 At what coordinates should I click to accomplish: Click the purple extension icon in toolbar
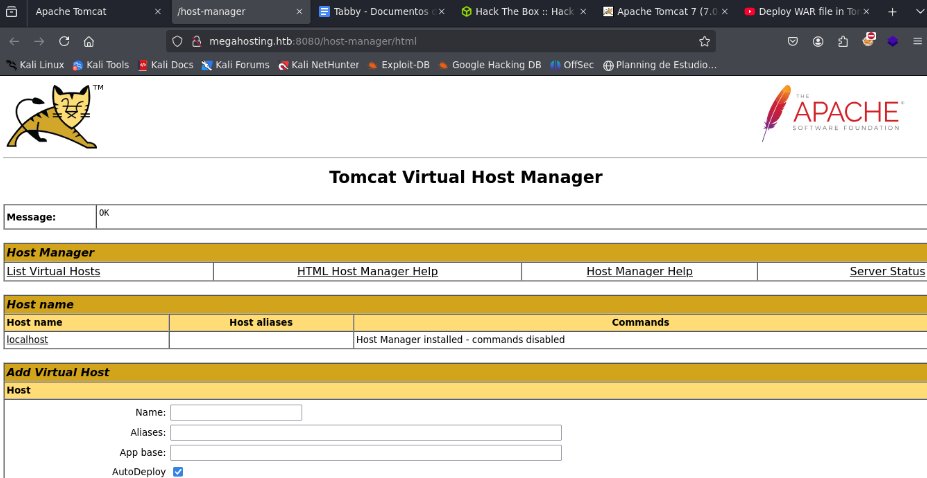pos(893,41)
